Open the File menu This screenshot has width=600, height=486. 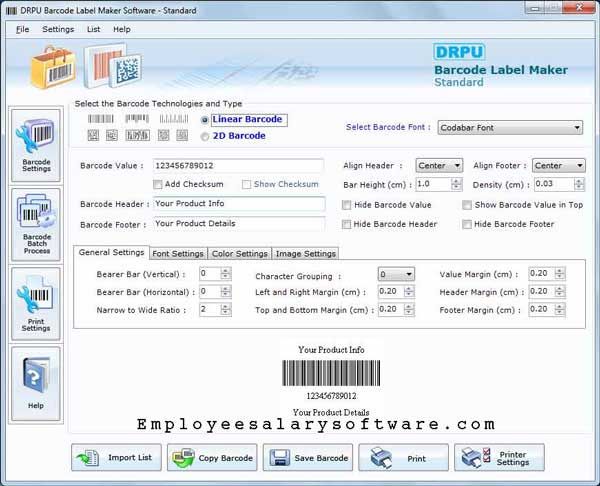(x=23, y=29)
